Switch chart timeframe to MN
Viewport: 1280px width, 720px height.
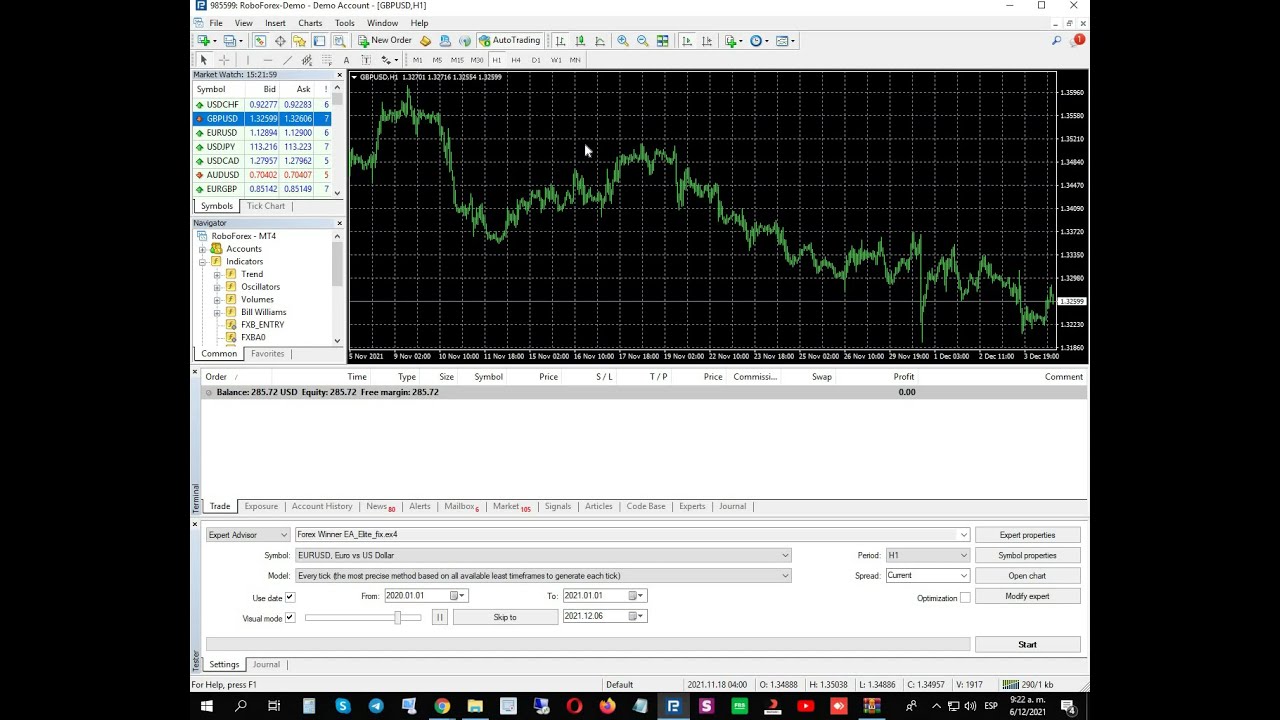tap(575, 60)
